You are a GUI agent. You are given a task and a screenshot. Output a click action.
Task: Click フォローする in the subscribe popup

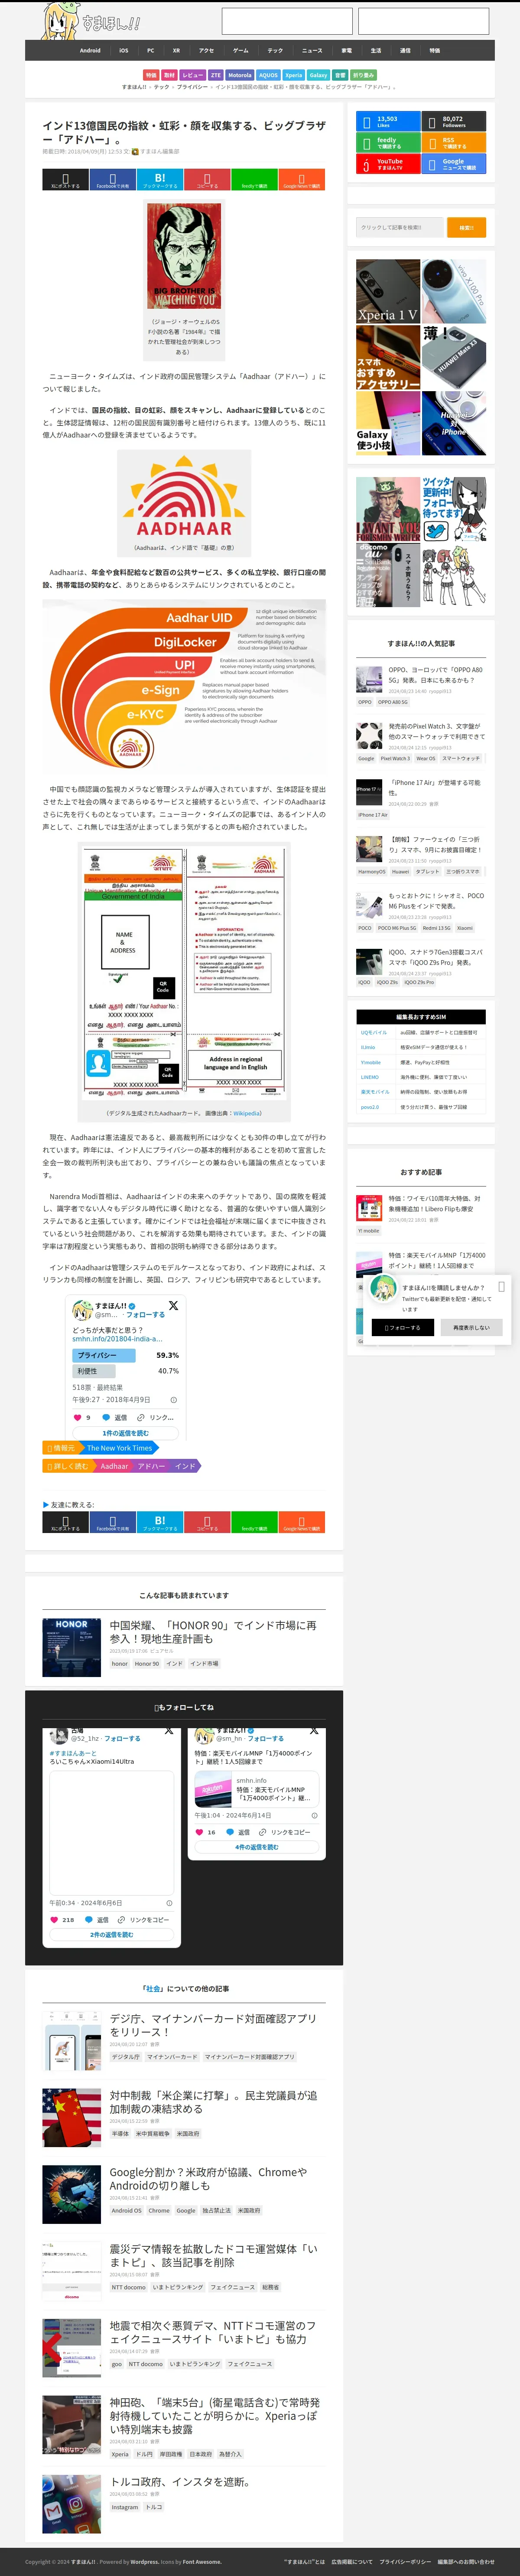(x=402, y=1327)
